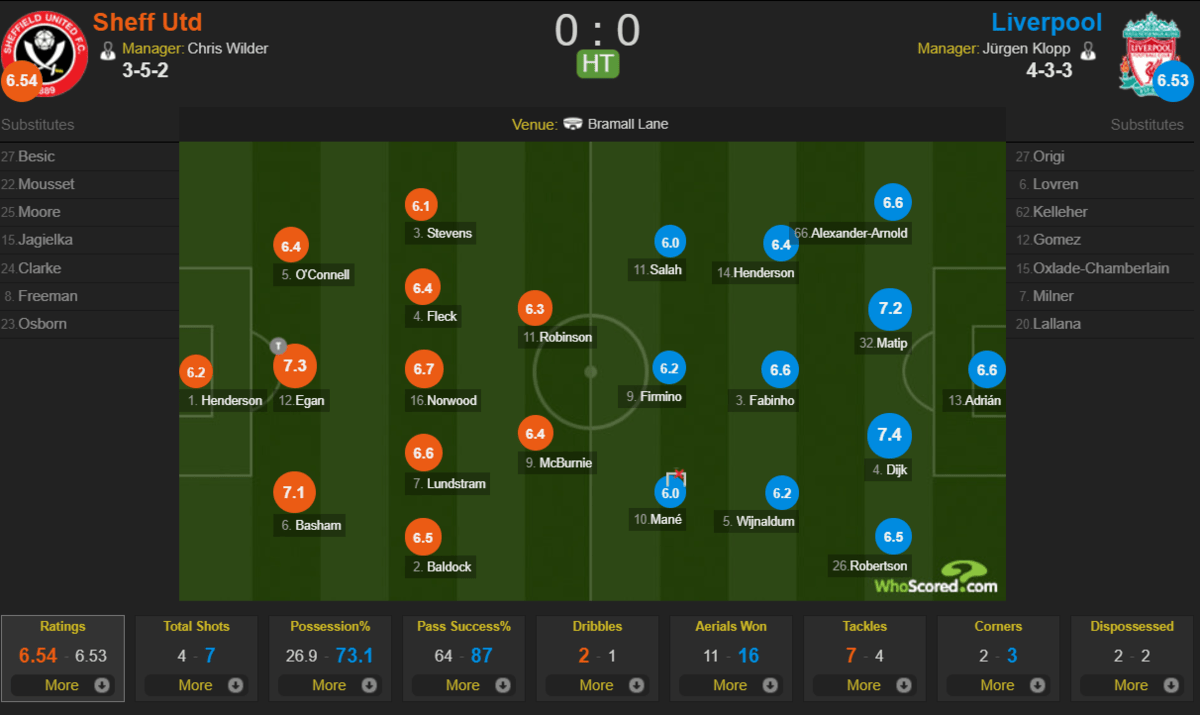Click Egan's 7.3 rating circle

(x=295, y=365)
